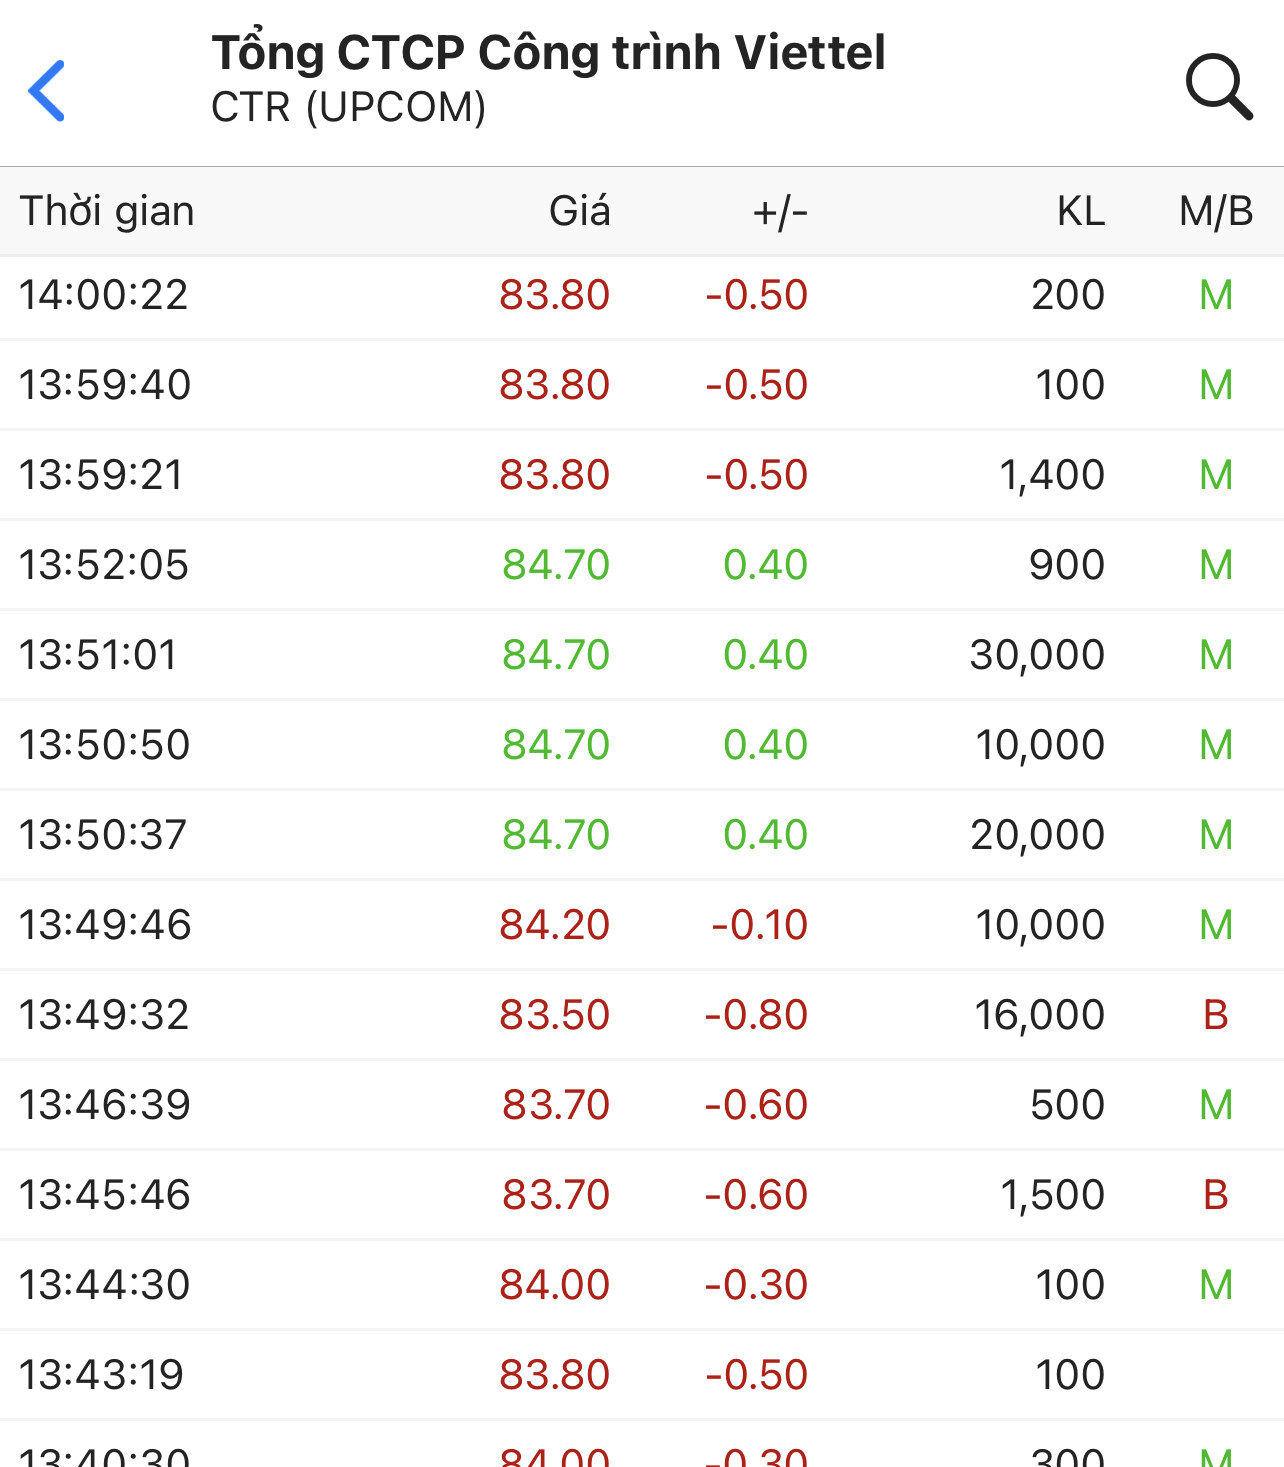Tap the +/- column header
Viewport: 1284px width, 1467px height.
(x=780, y=212)
